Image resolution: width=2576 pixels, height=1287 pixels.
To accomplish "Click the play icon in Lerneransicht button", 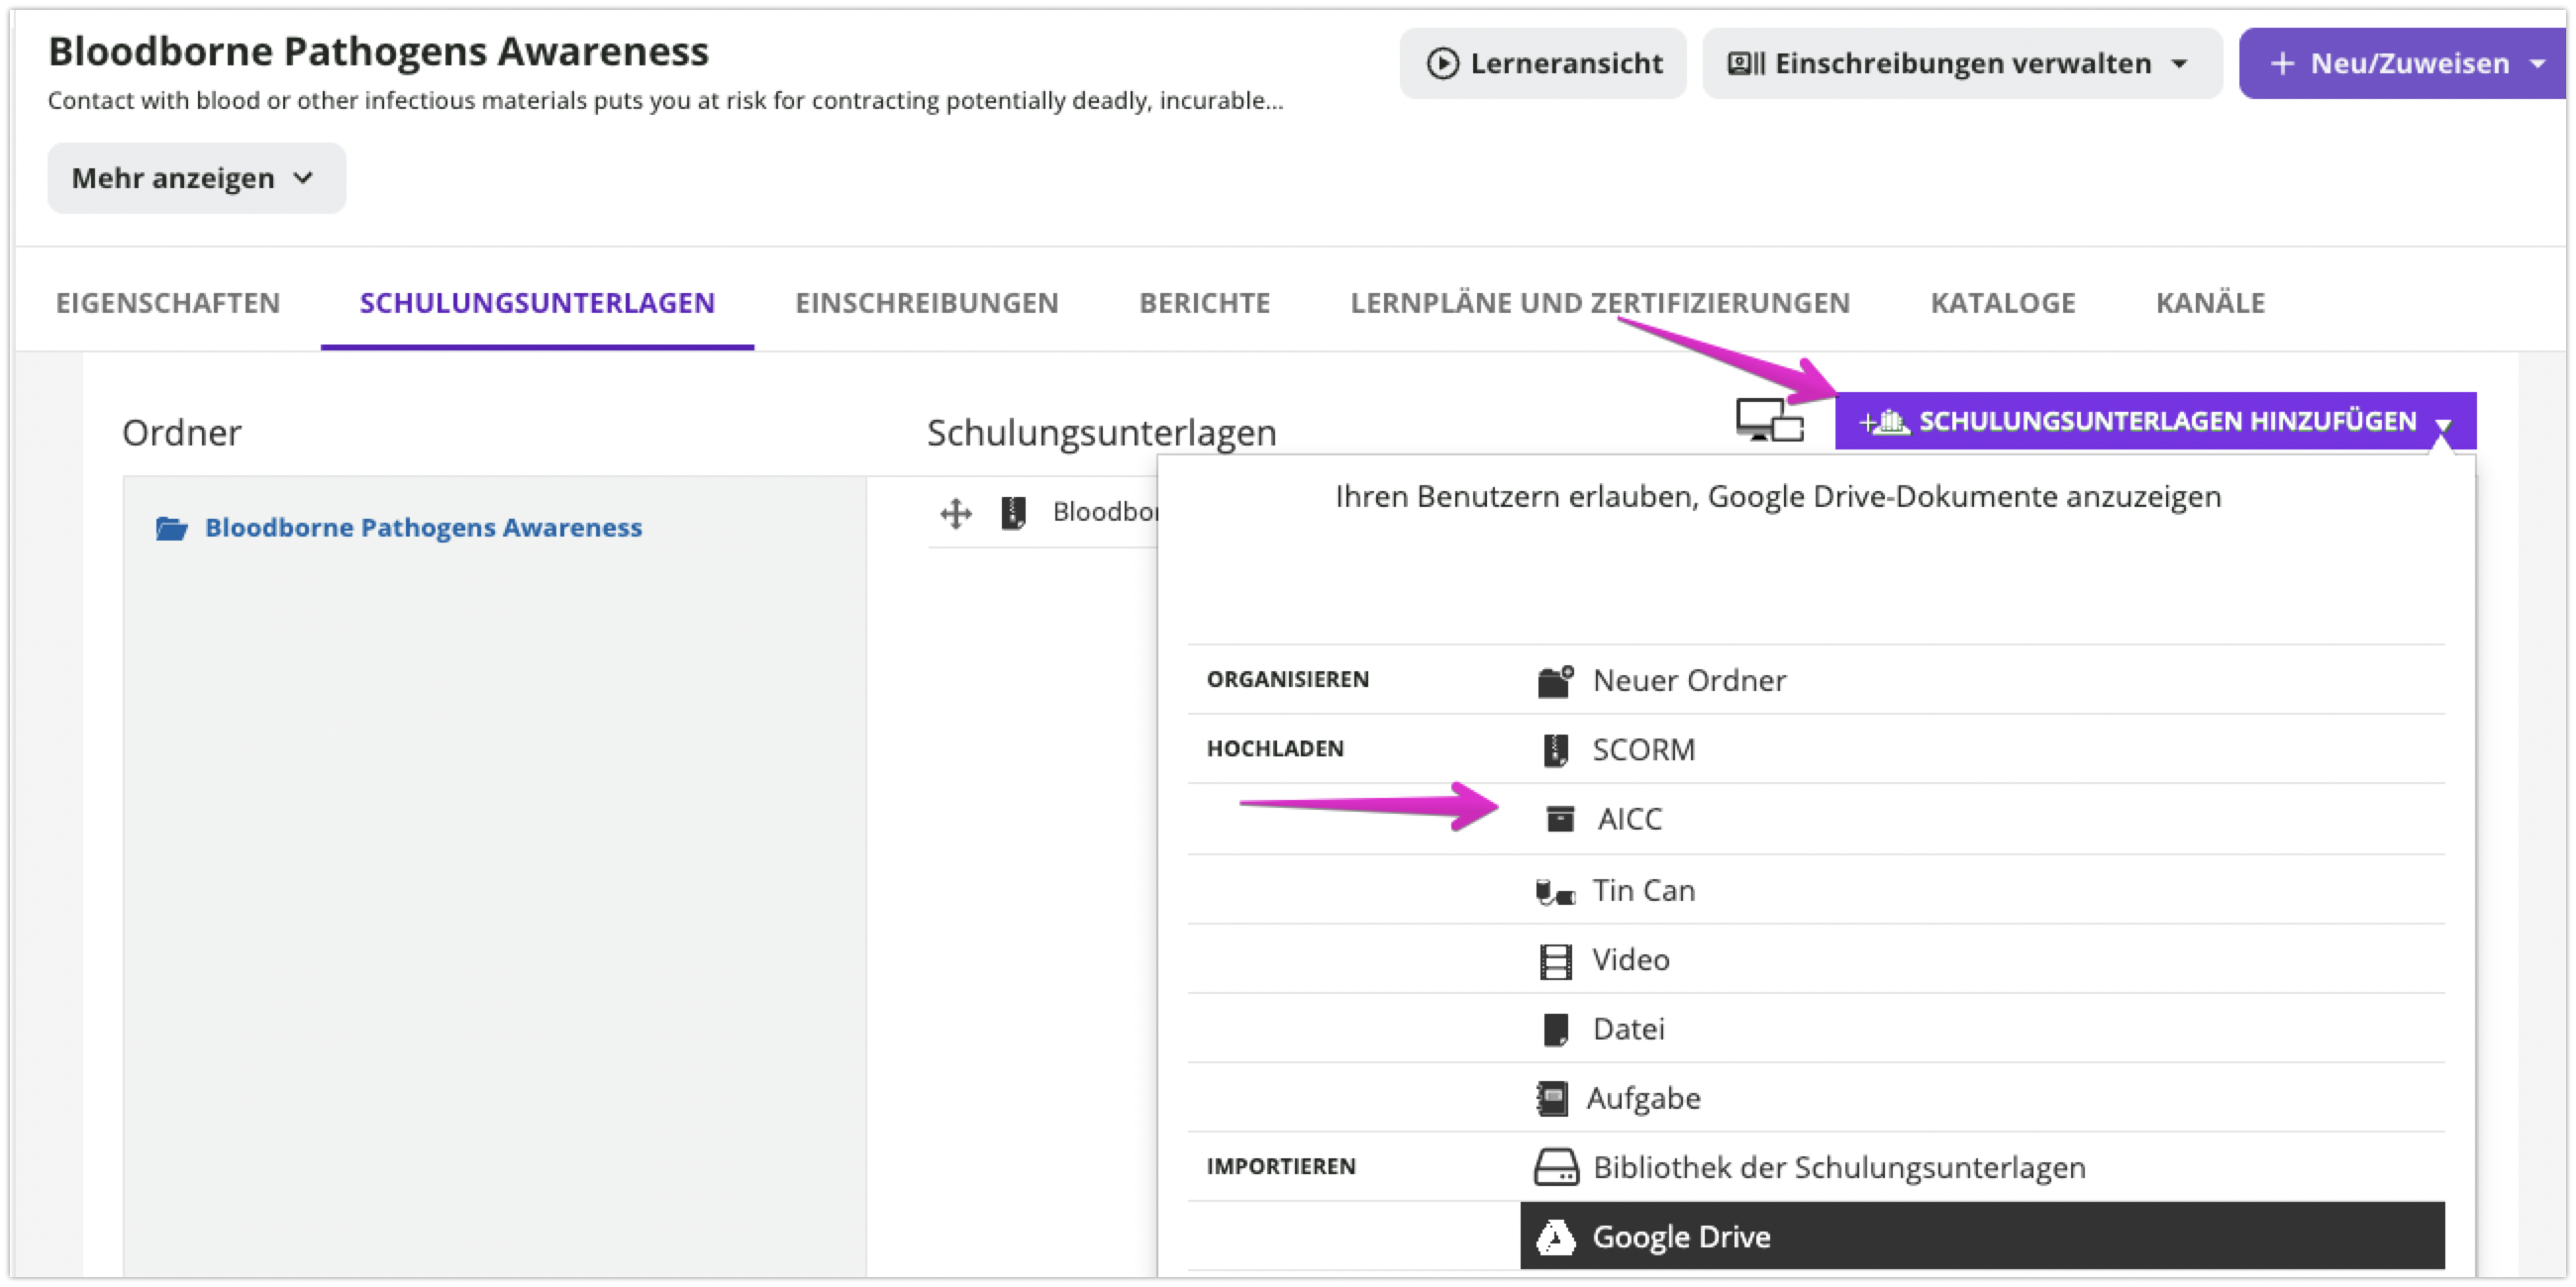I will (1442, 64).
